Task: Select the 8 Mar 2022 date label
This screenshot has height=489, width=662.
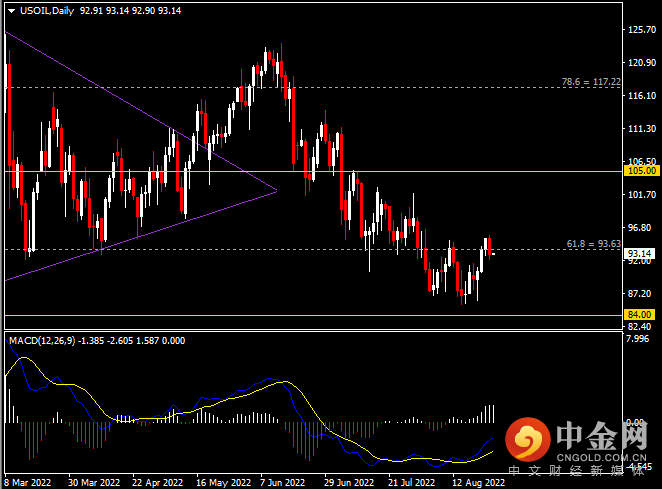Action: (28, 482)
